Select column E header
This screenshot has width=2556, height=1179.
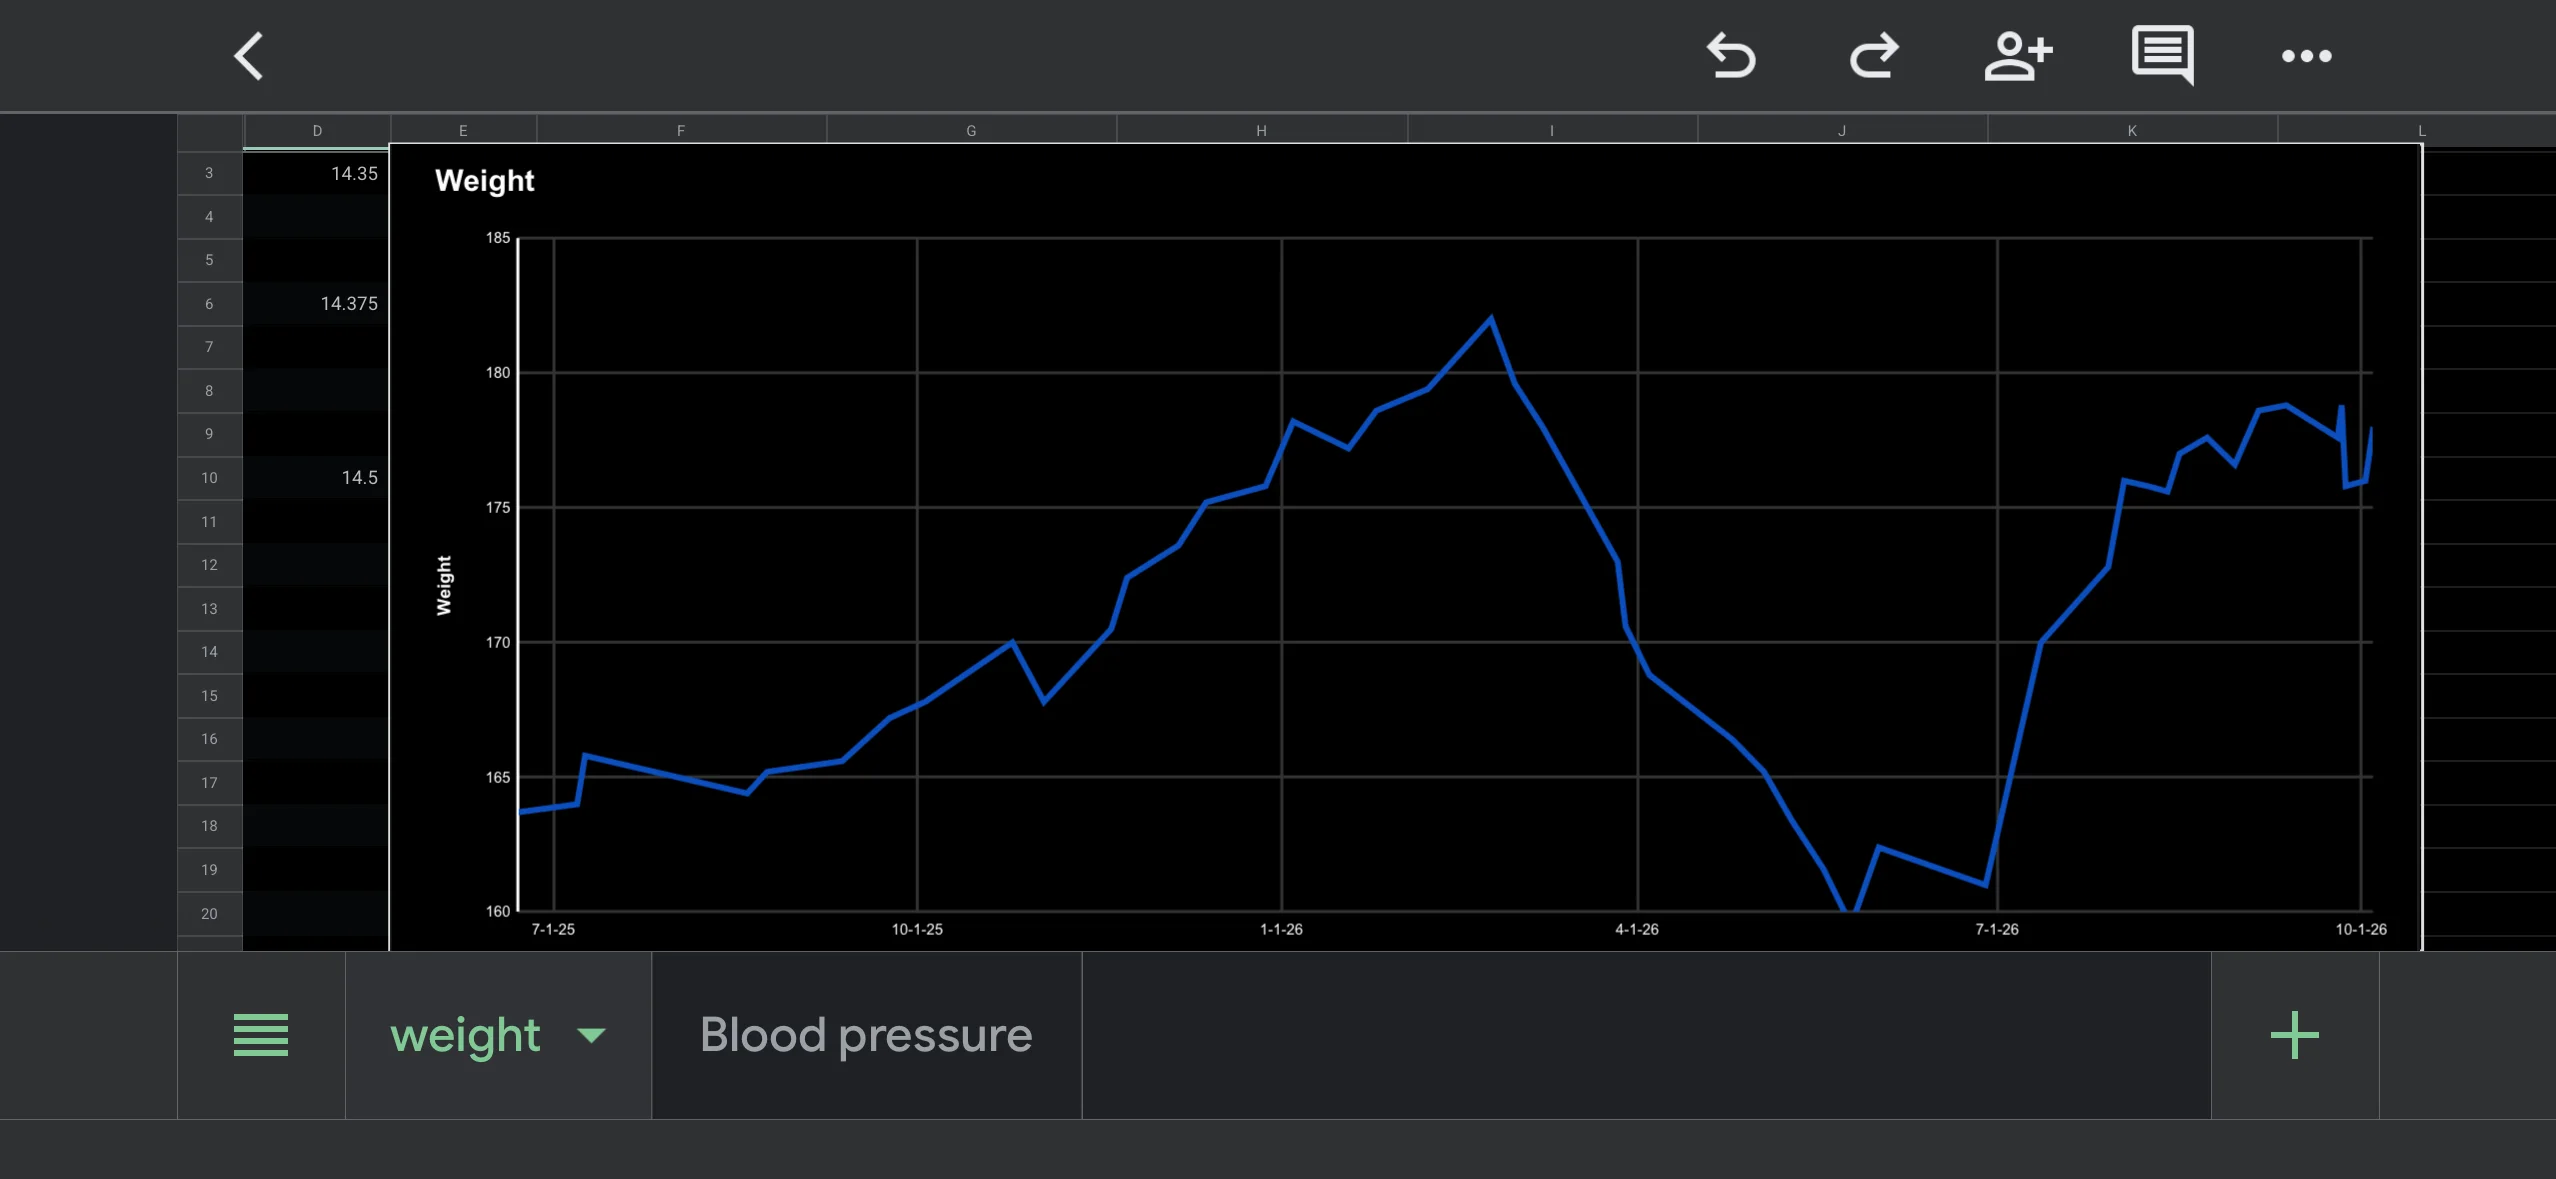(463, 131)
